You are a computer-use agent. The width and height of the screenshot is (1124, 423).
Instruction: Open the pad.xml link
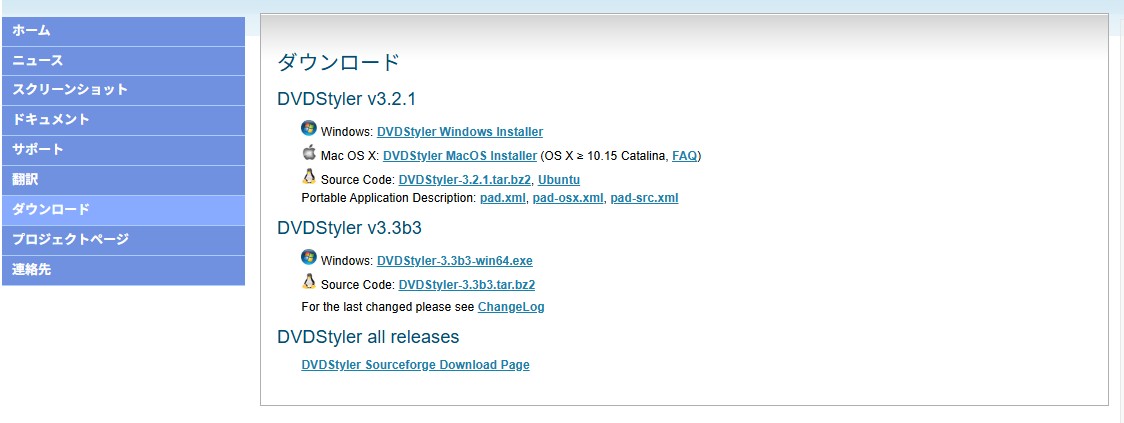[503, 198]
